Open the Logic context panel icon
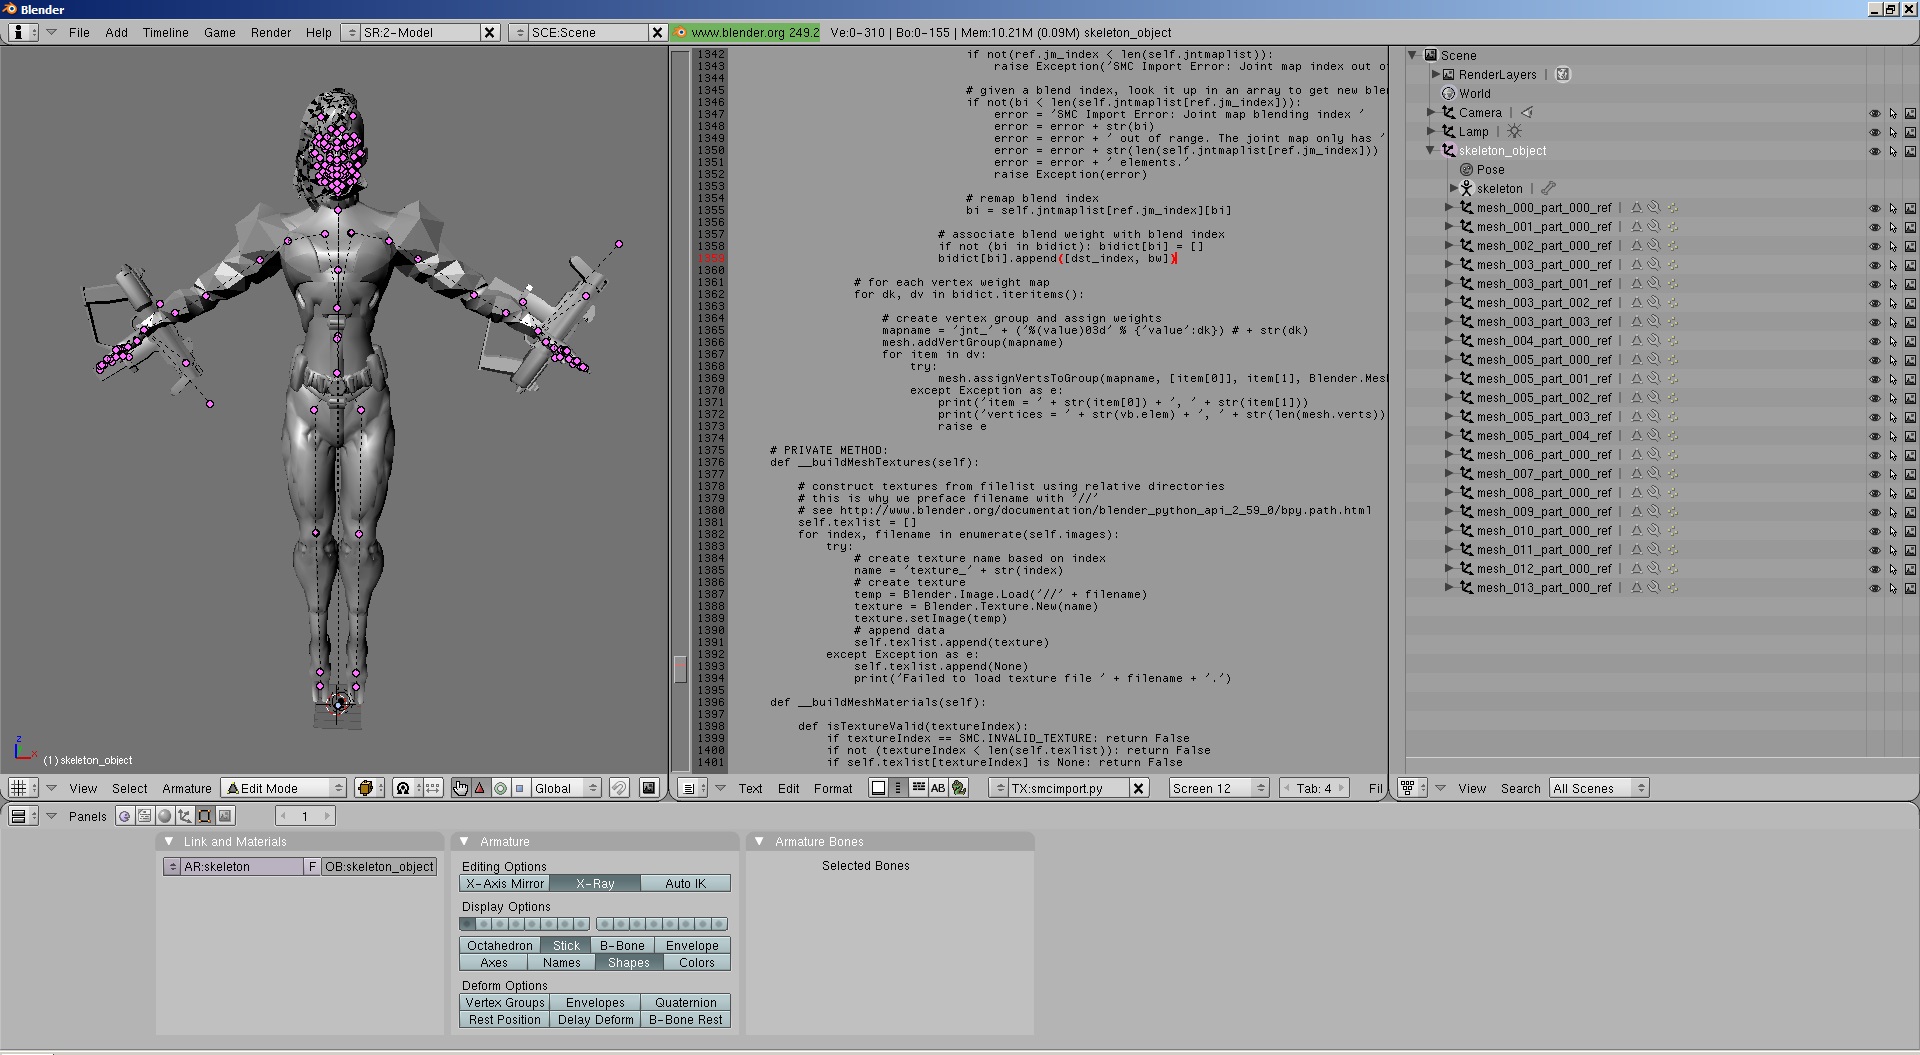This screenshot has height=1055, width=1920. click(x=124, y=816)
